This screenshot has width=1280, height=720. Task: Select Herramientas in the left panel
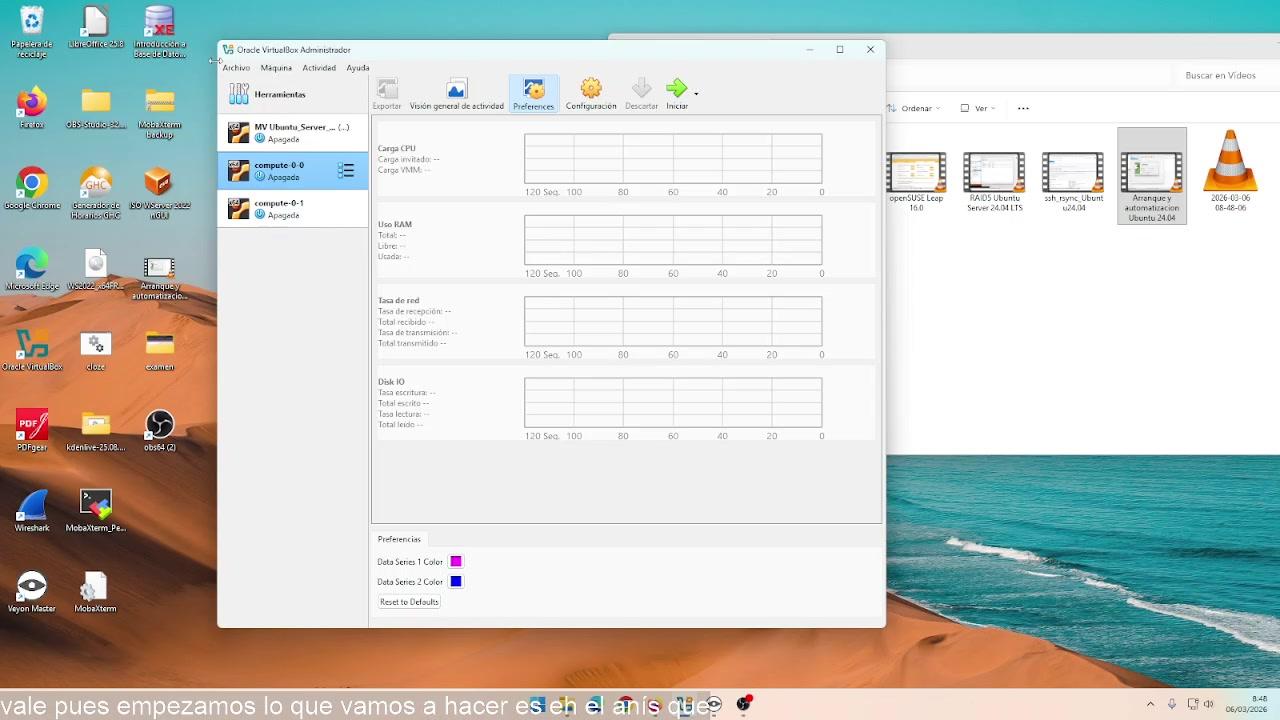point(280,94)
